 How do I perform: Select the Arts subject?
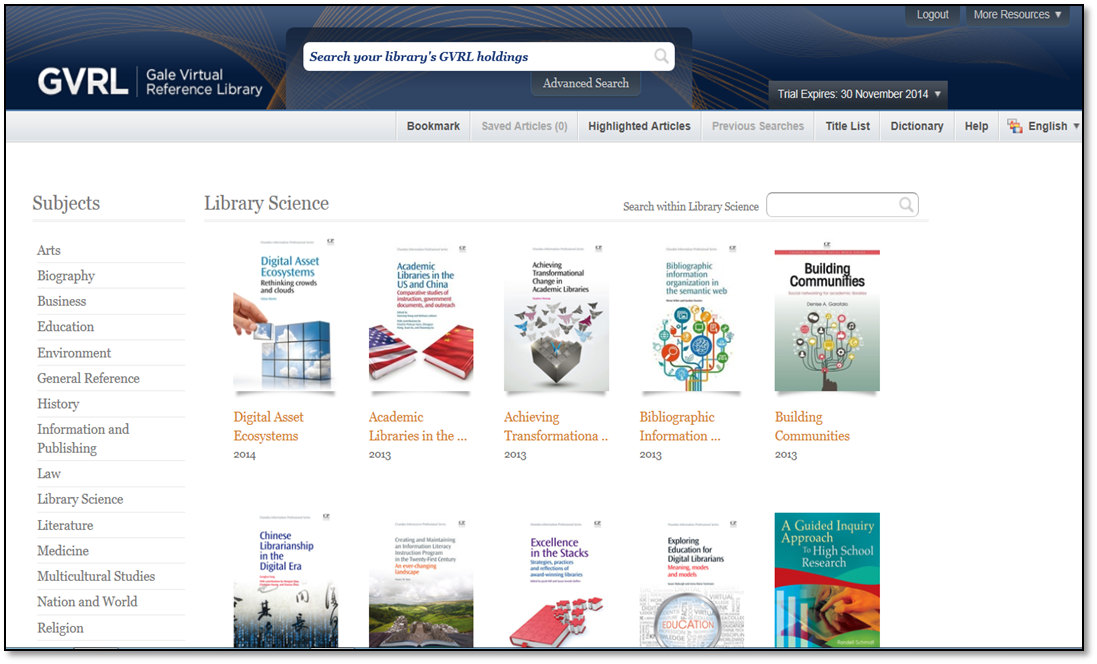click(49, 250)
